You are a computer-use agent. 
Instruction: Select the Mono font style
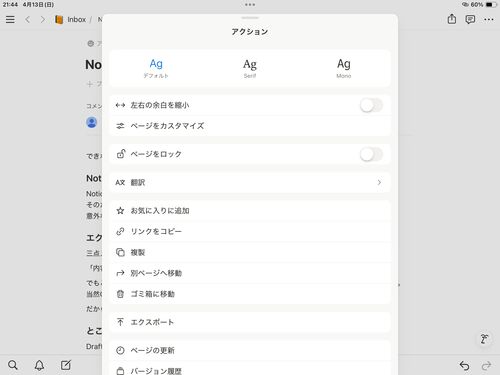(344, 68)
